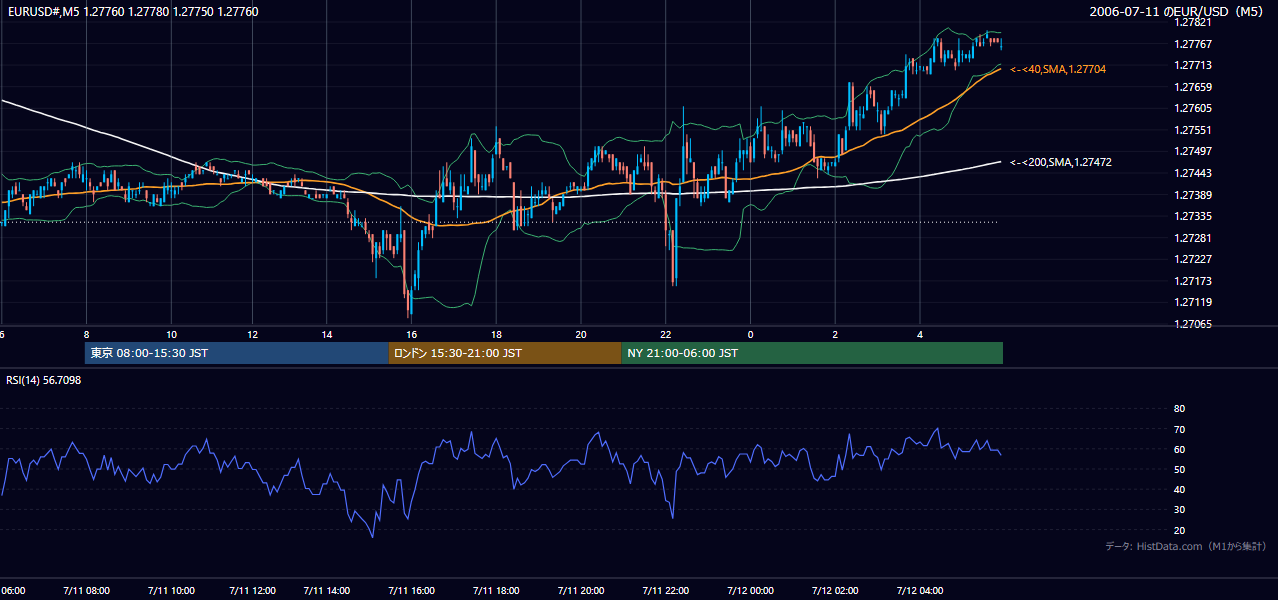
Task: Click RSI scale level 40
Action: tap(1179, 489)
